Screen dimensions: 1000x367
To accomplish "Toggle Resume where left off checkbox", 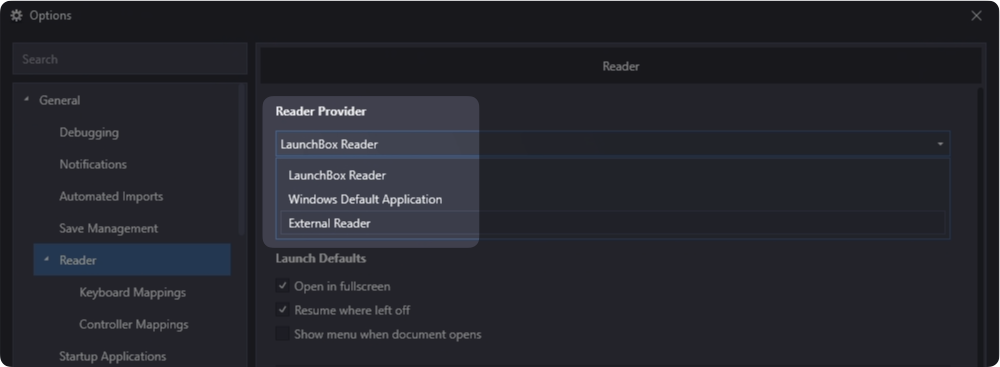I will tap(283, 310).
